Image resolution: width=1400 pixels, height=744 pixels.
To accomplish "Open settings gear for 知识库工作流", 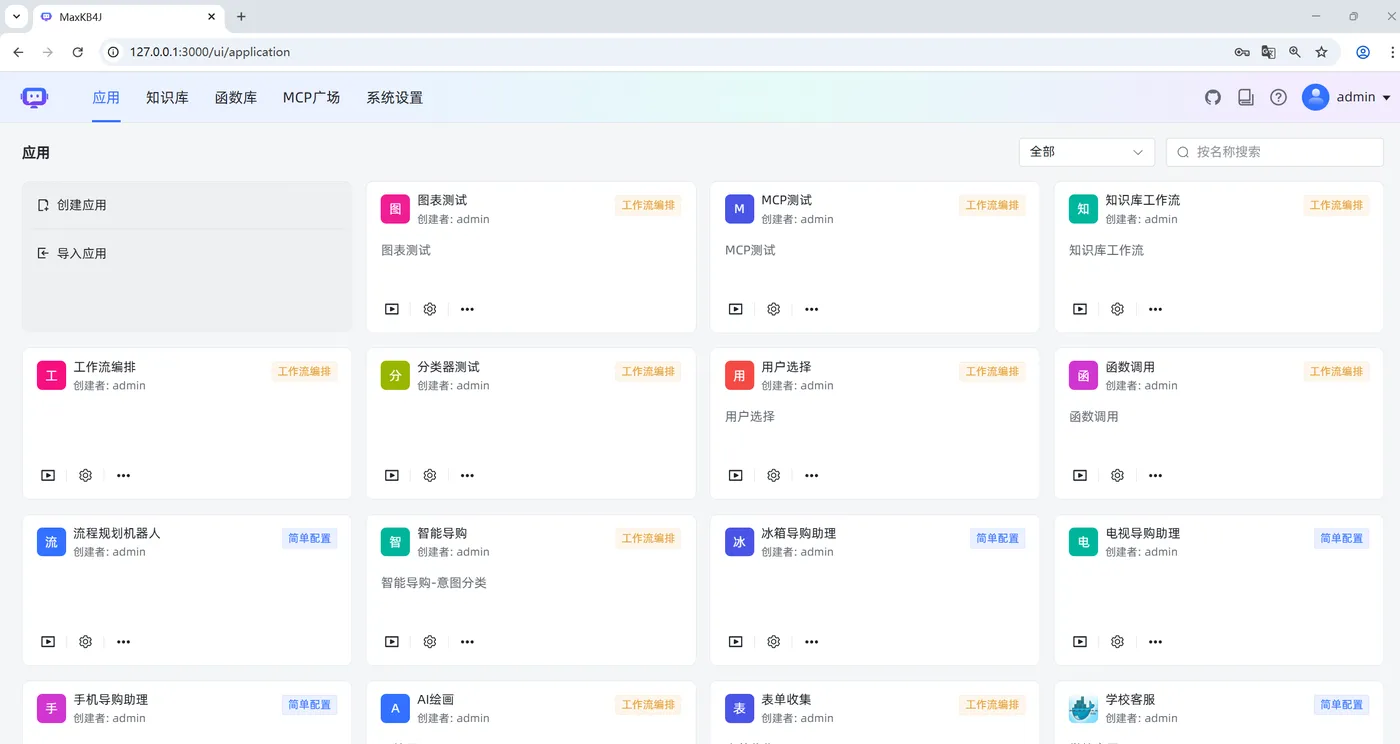I will tap(1118, 309).
